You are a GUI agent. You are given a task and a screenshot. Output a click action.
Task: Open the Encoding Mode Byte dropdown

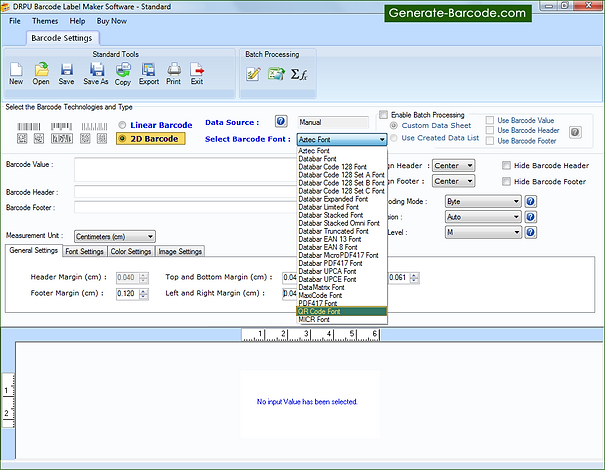click(x=483, y=201)
